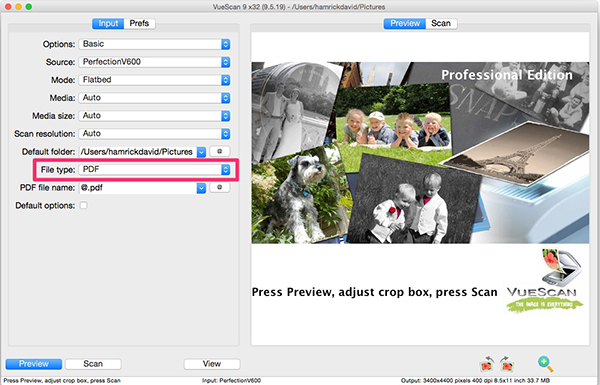Toggle the Default options checkbox
The width and height of the screenshot is (600, 385).
click(x=83, y=206)
